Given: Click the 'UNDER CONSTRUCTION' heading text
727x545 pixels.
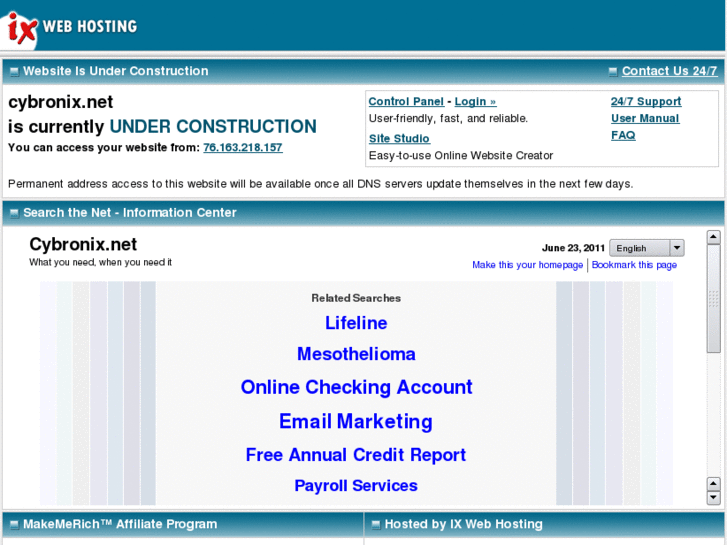Looking at the screenshot, I should pyautogui.click(x=213, y=127).
